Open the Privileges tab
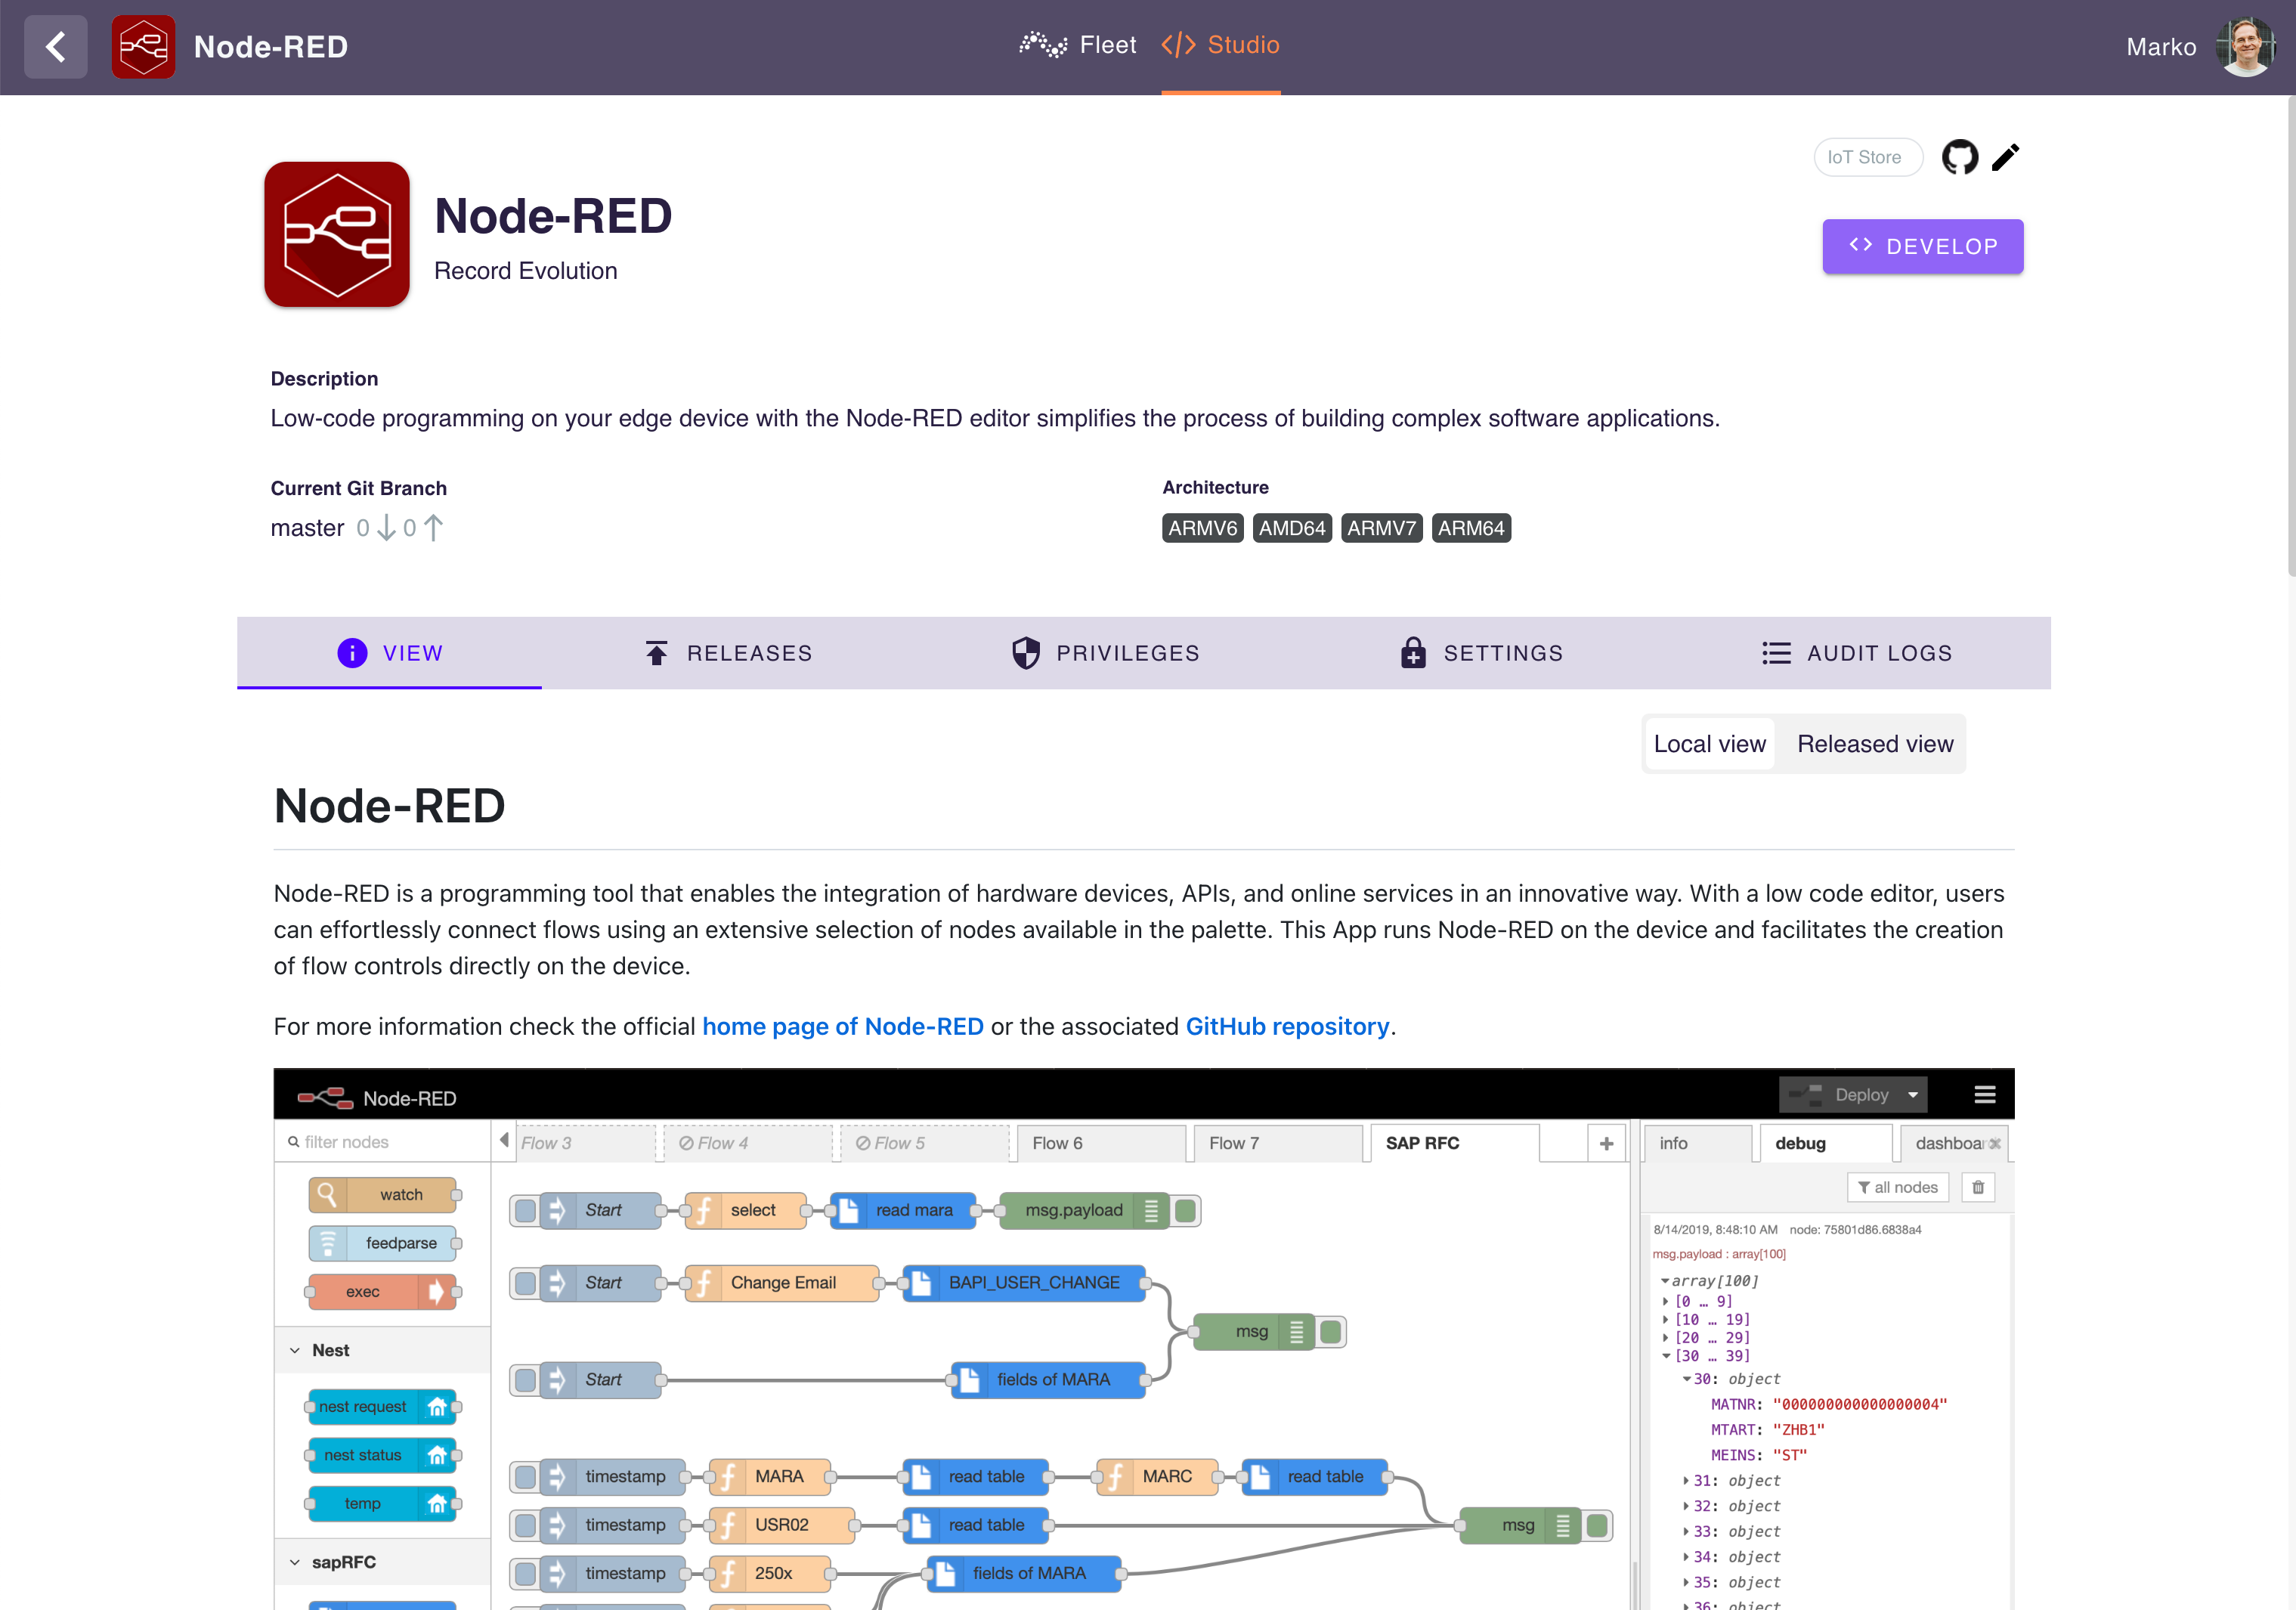Image resolution: width=2296 pixels, height=1610 pixels. pos(1105,653)
